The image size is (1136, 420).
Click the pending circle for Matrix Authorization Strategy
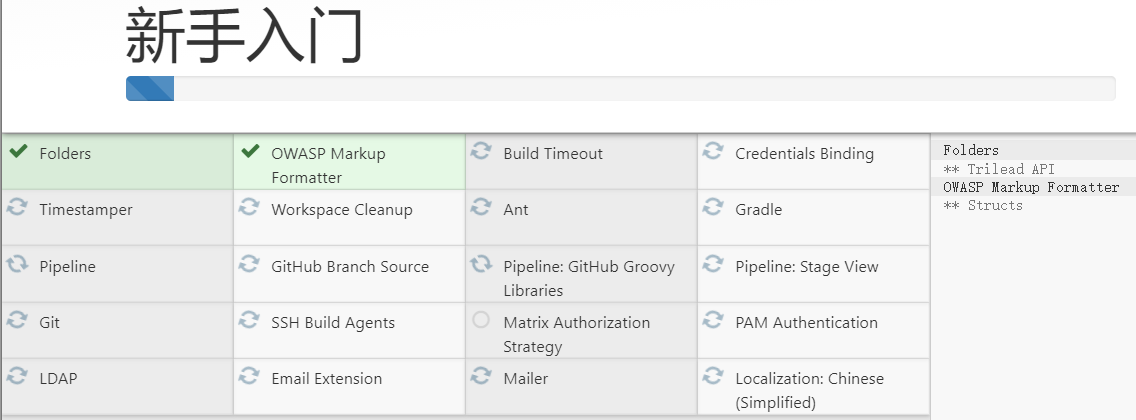(480, 320)
